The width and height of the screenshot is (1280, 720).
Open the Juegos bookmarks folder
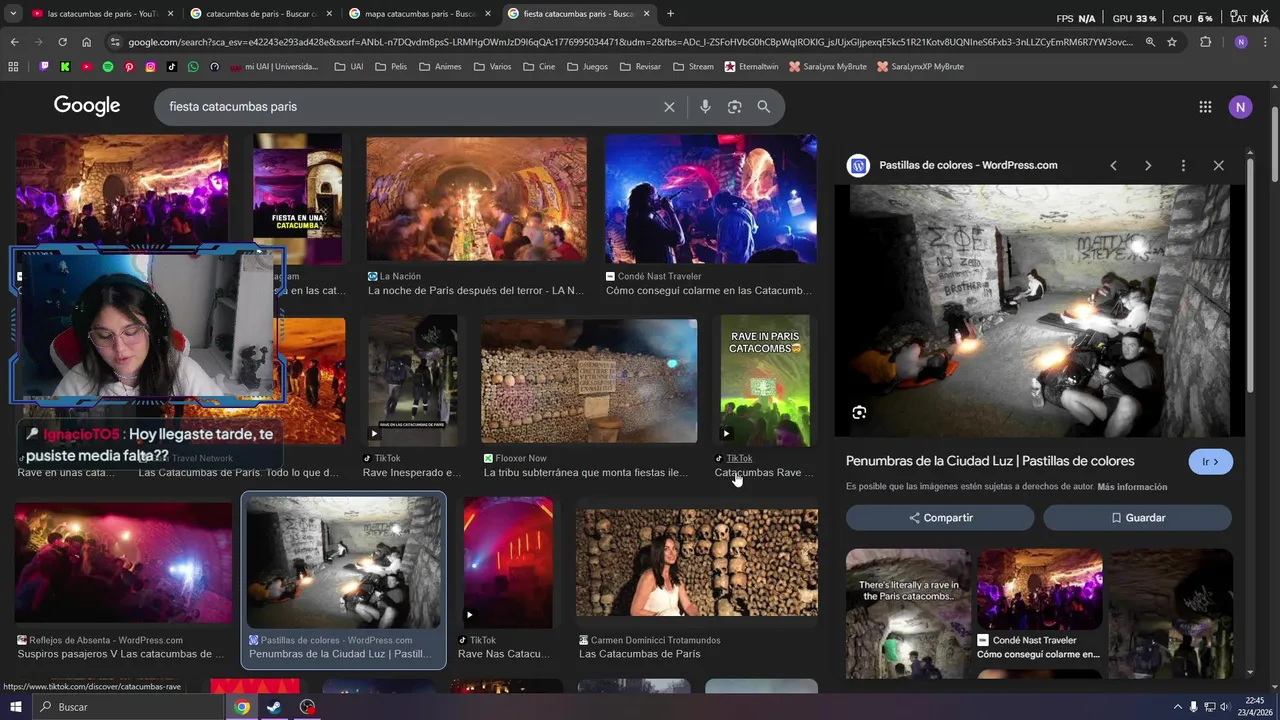pos(587,67)
